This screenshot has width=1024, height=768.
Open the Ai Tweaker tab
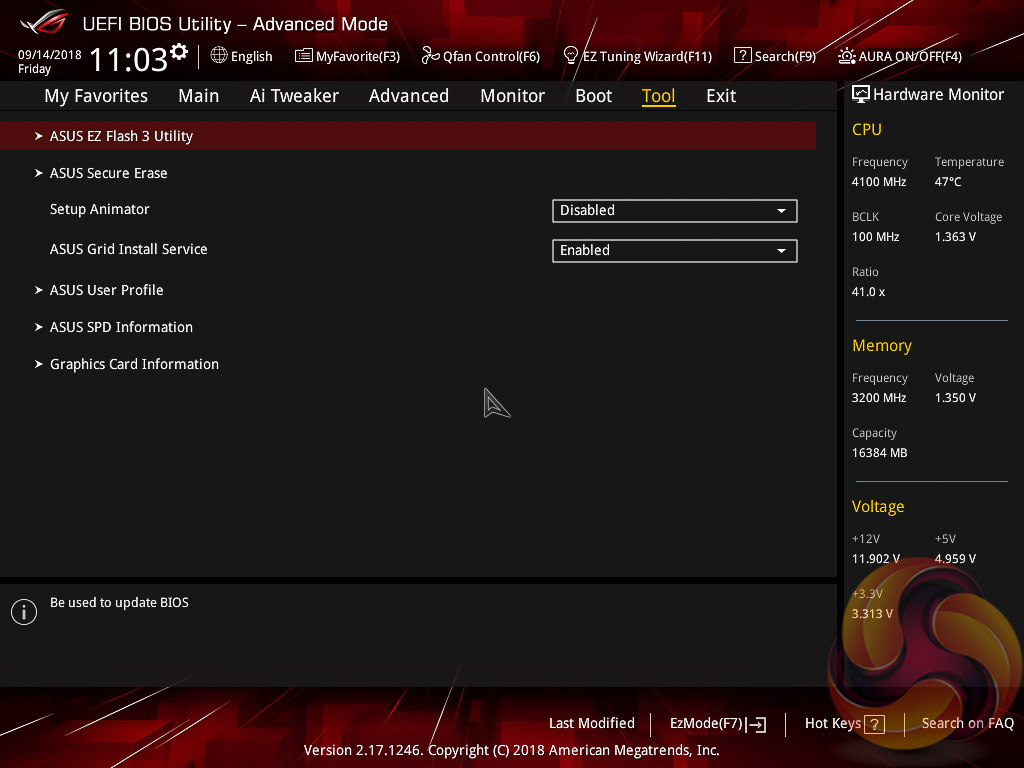(294, 96)
